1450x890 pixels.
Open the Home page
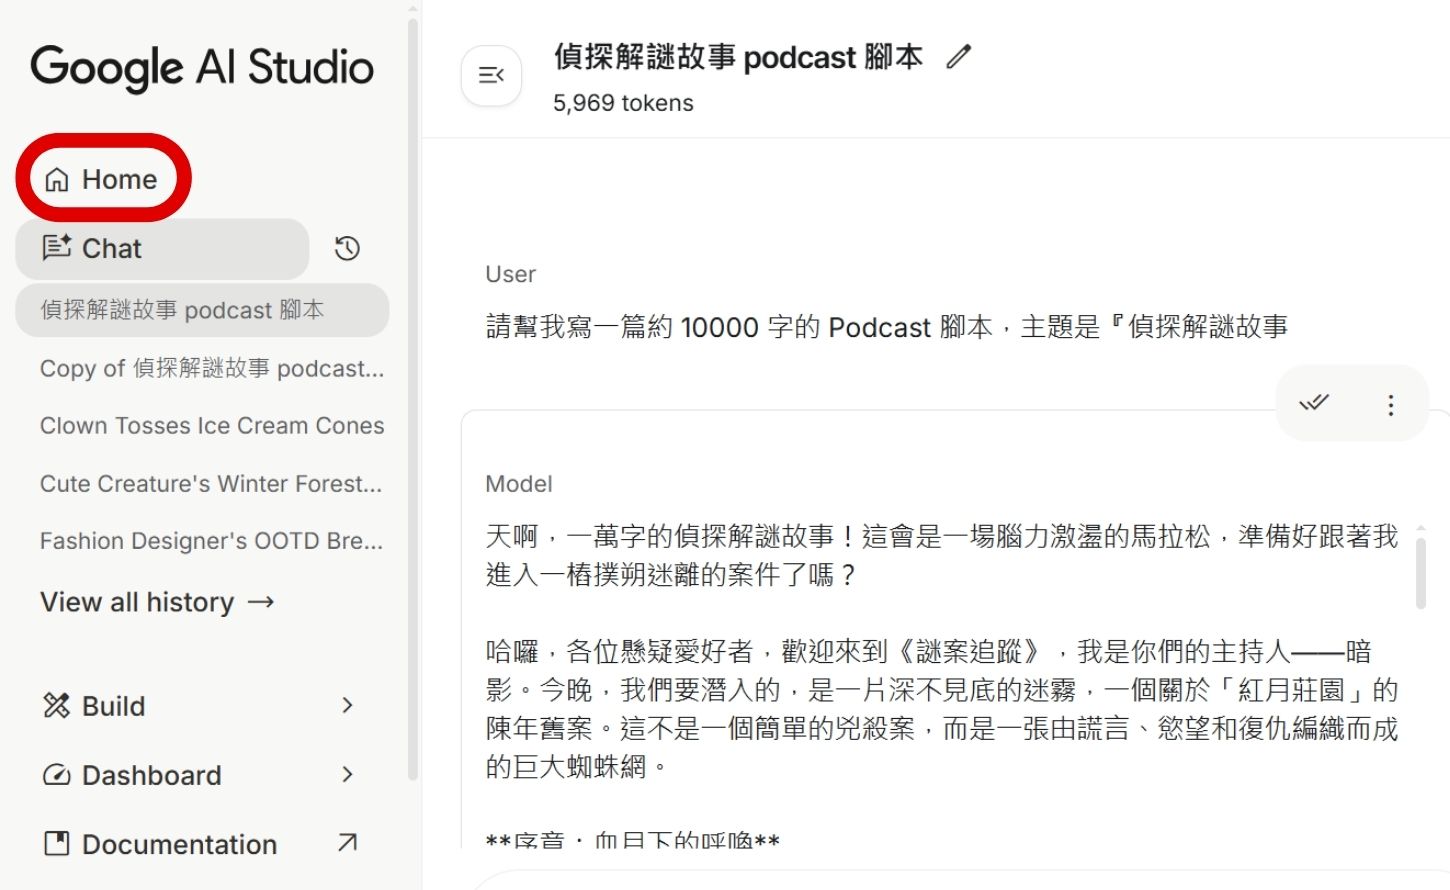point(103,179)
